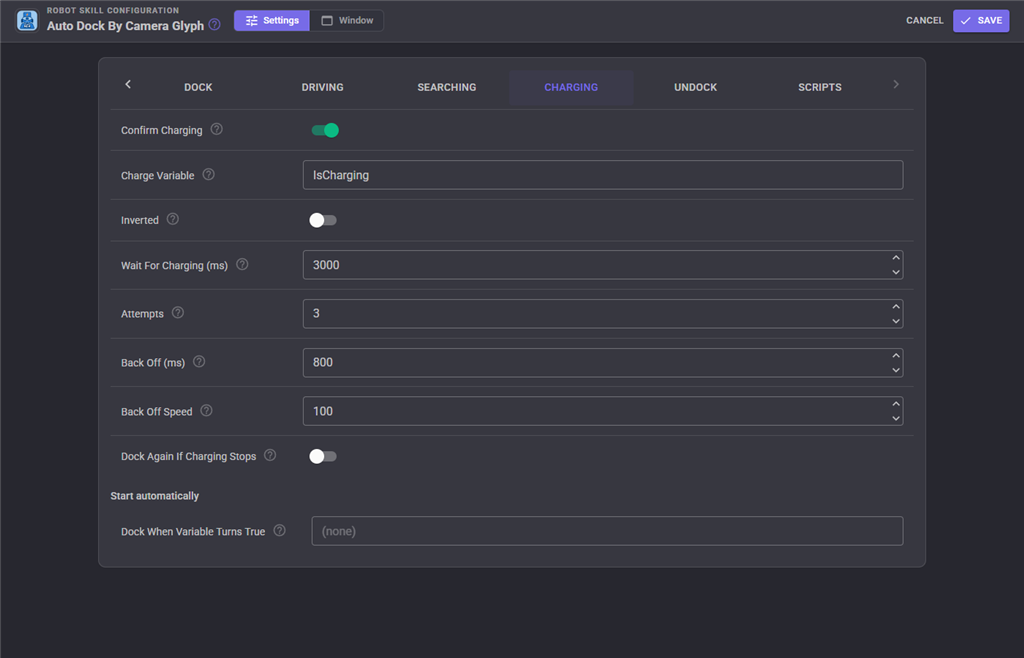
Task: Open help for Auto Dock By Camera Glyph title
Action: pos(214,25)
